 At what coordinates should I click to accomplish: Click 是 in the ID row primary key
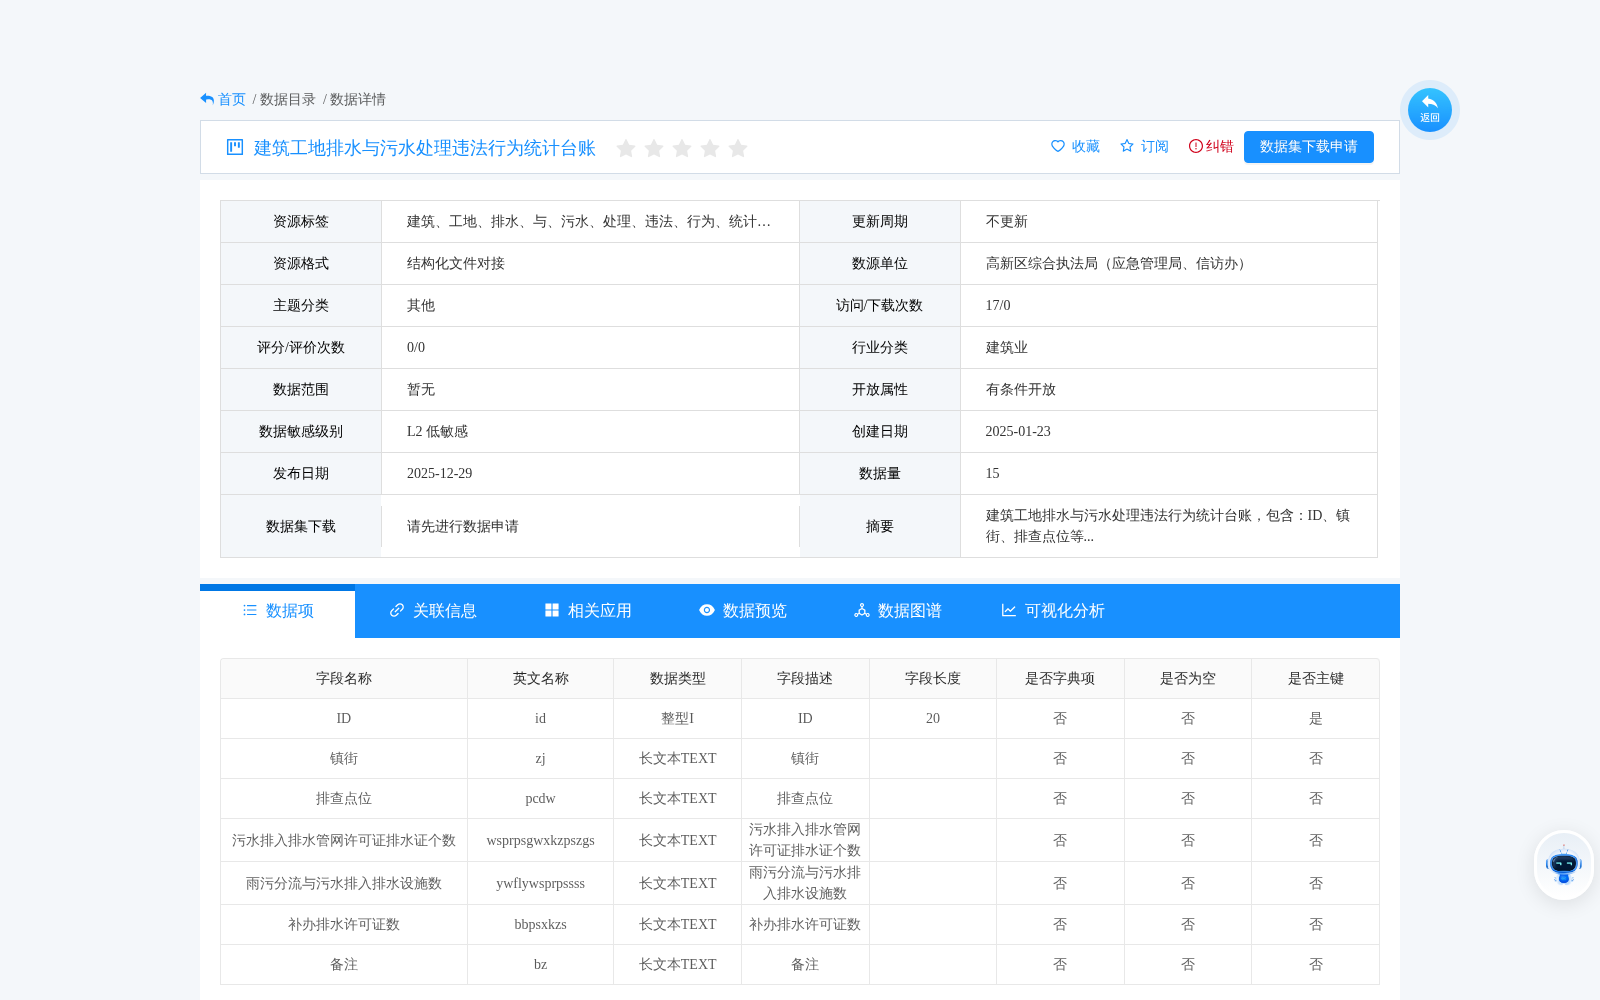(1316, 719)
